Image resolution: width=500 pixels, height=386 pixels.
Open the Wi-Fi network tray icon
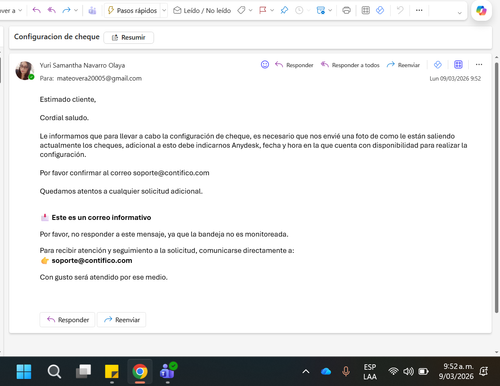[394, 371]
